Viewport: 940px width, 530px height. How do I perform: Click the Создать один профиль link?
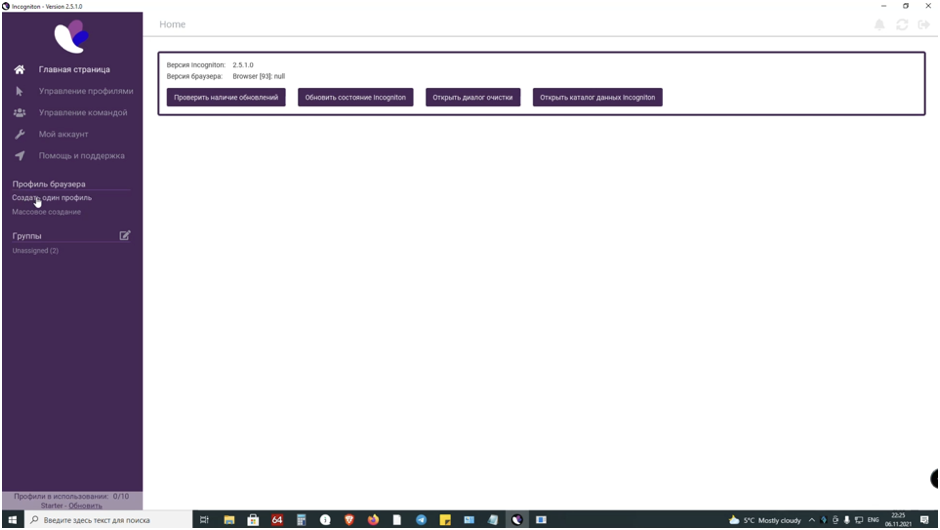pos(52,198)
